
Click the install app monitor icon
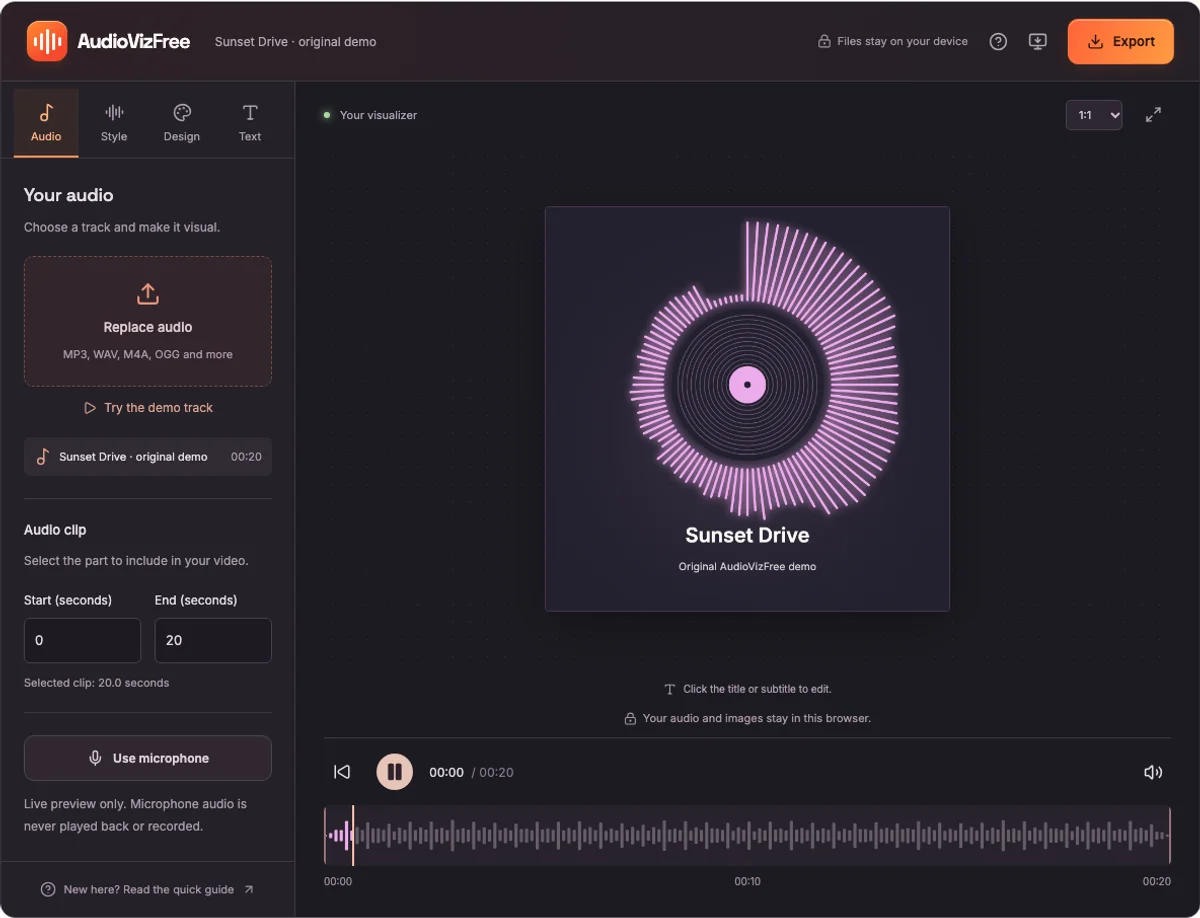click(x=1038, y=42)
